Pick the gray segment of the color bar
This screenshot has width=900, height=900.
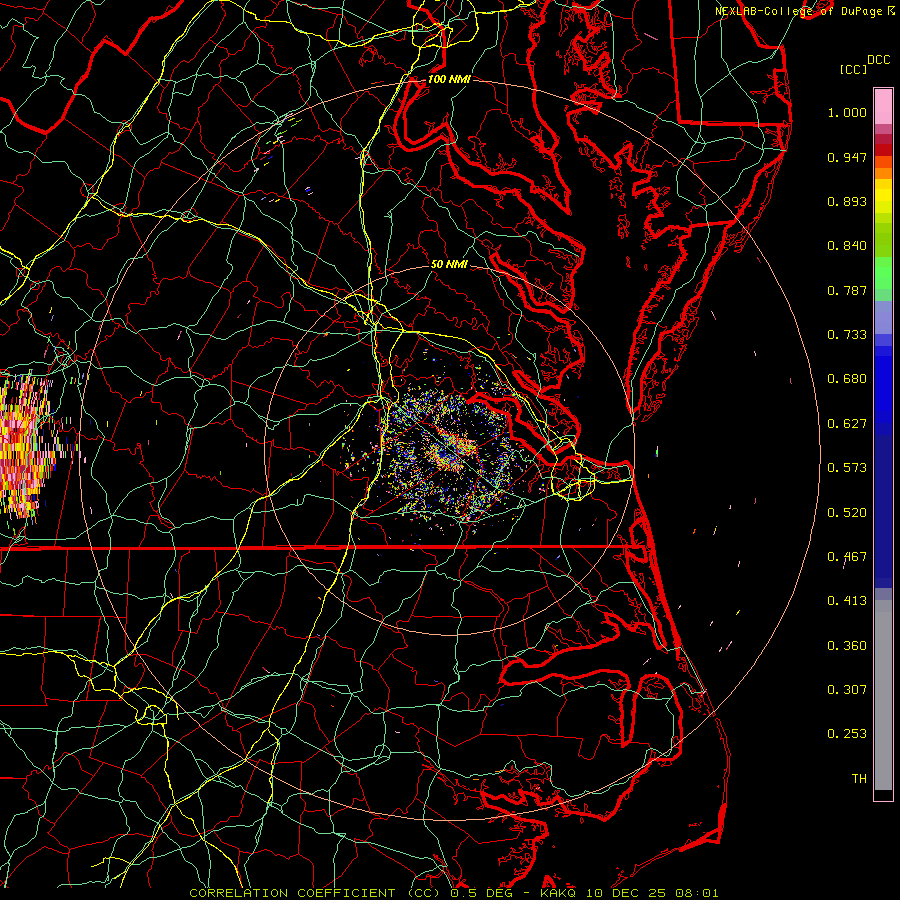click(x=883, y=695)
